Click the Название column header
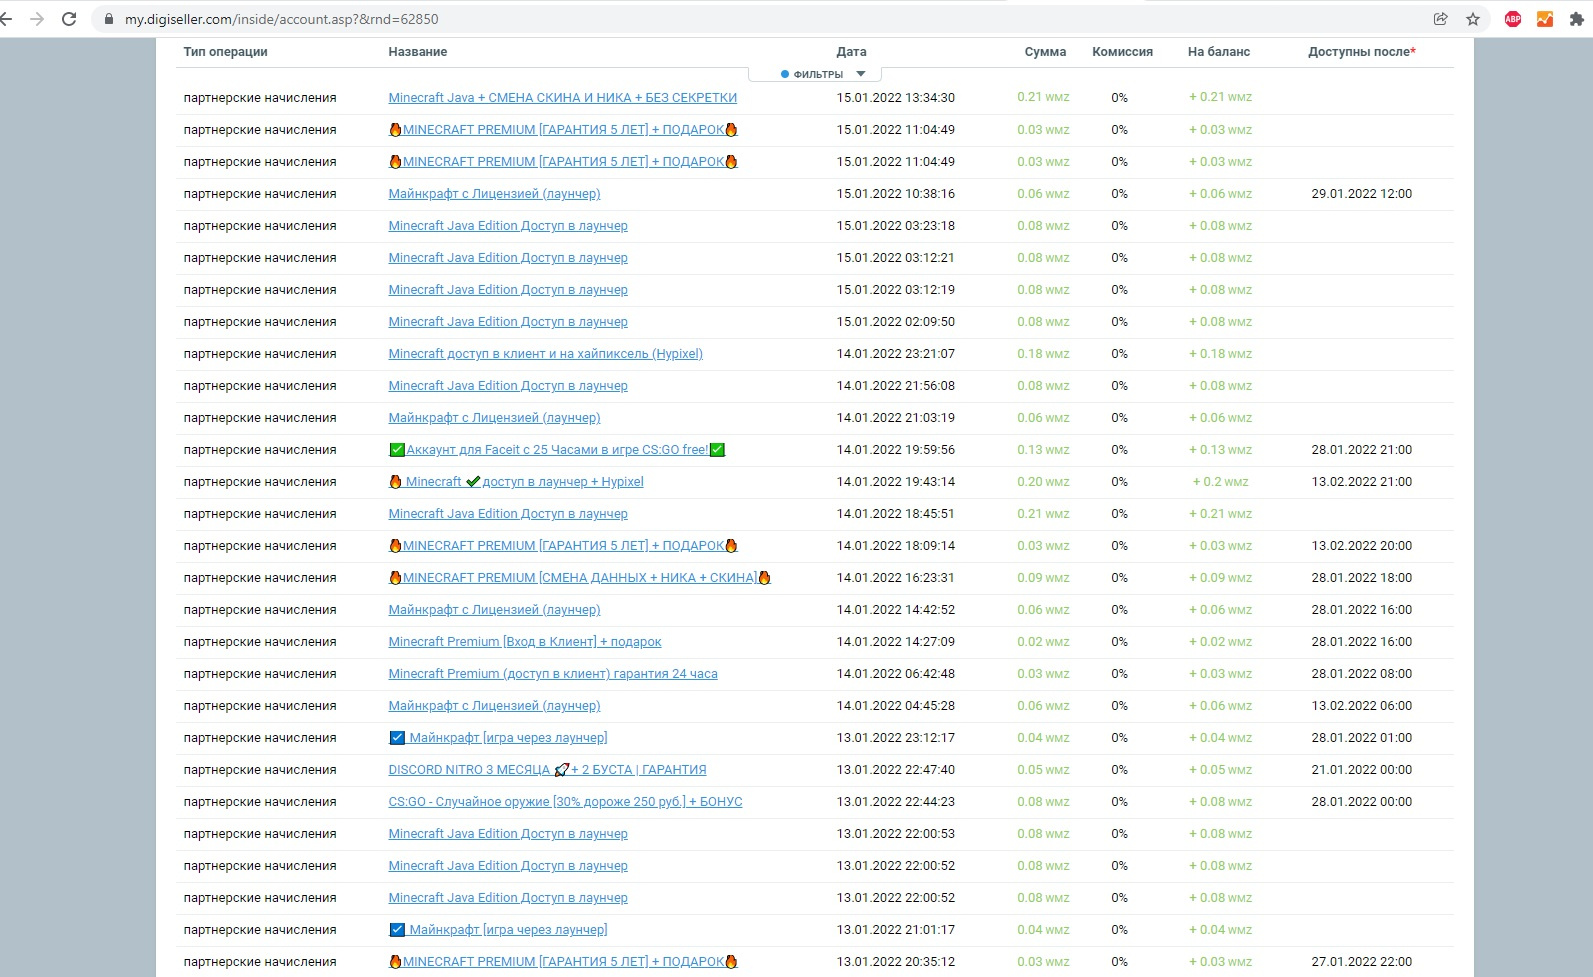 (x=418, y=52)
